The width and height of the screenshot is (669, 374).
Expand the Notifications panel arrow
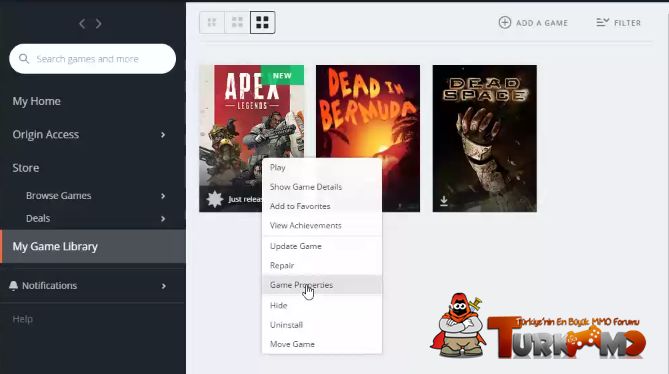tap(163, 286)
